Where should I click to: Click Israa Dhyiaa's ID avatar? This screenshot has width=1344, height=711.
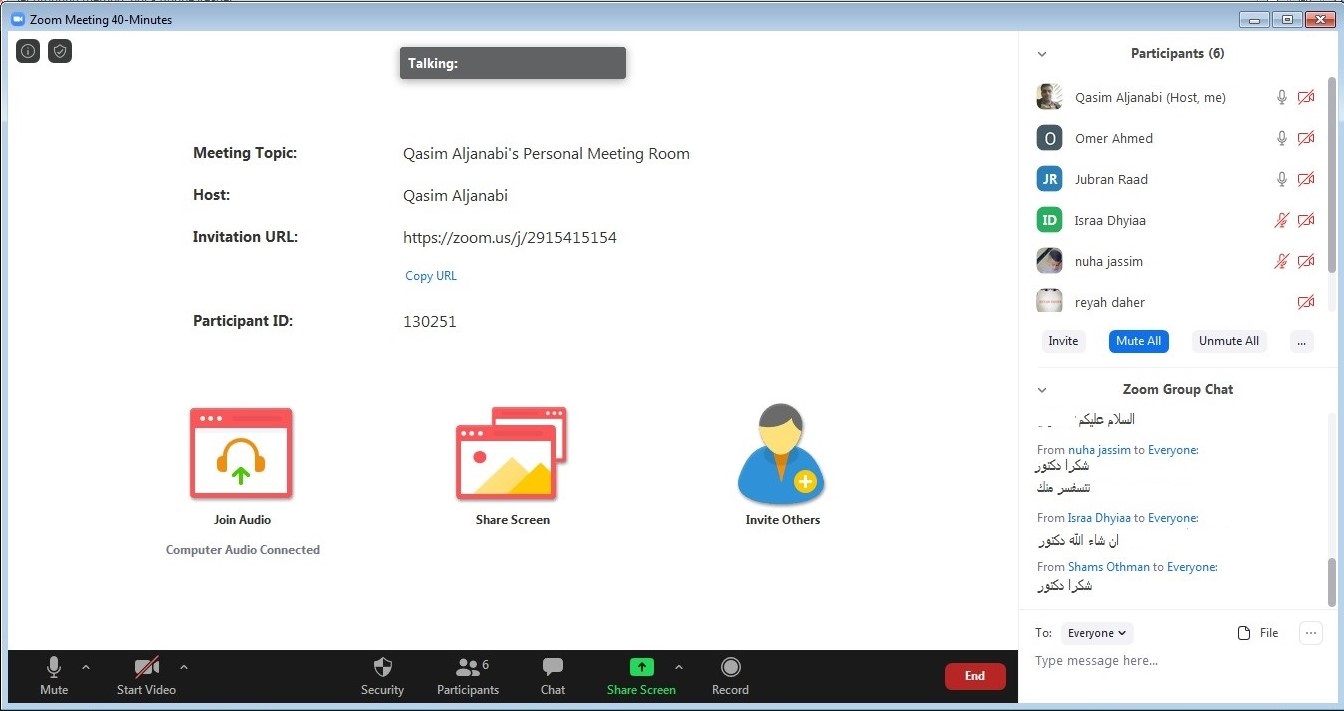[1049, 220]
